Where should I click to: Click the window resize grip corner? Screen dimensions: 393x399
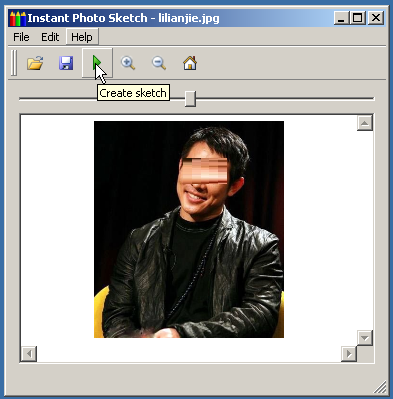tap(380, 387)
